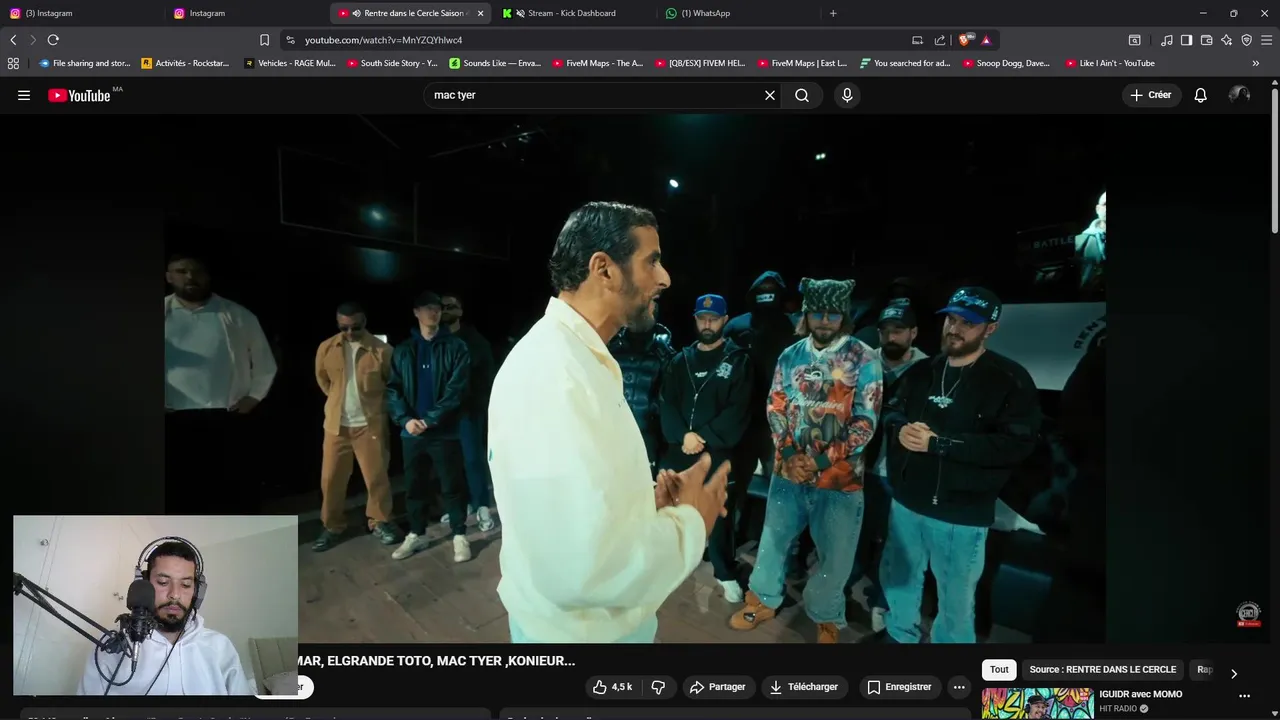1280x720 pixels.
Task: Open the Brave Wallet icon
Action: pyautogui.click(x=1206, y=40)
